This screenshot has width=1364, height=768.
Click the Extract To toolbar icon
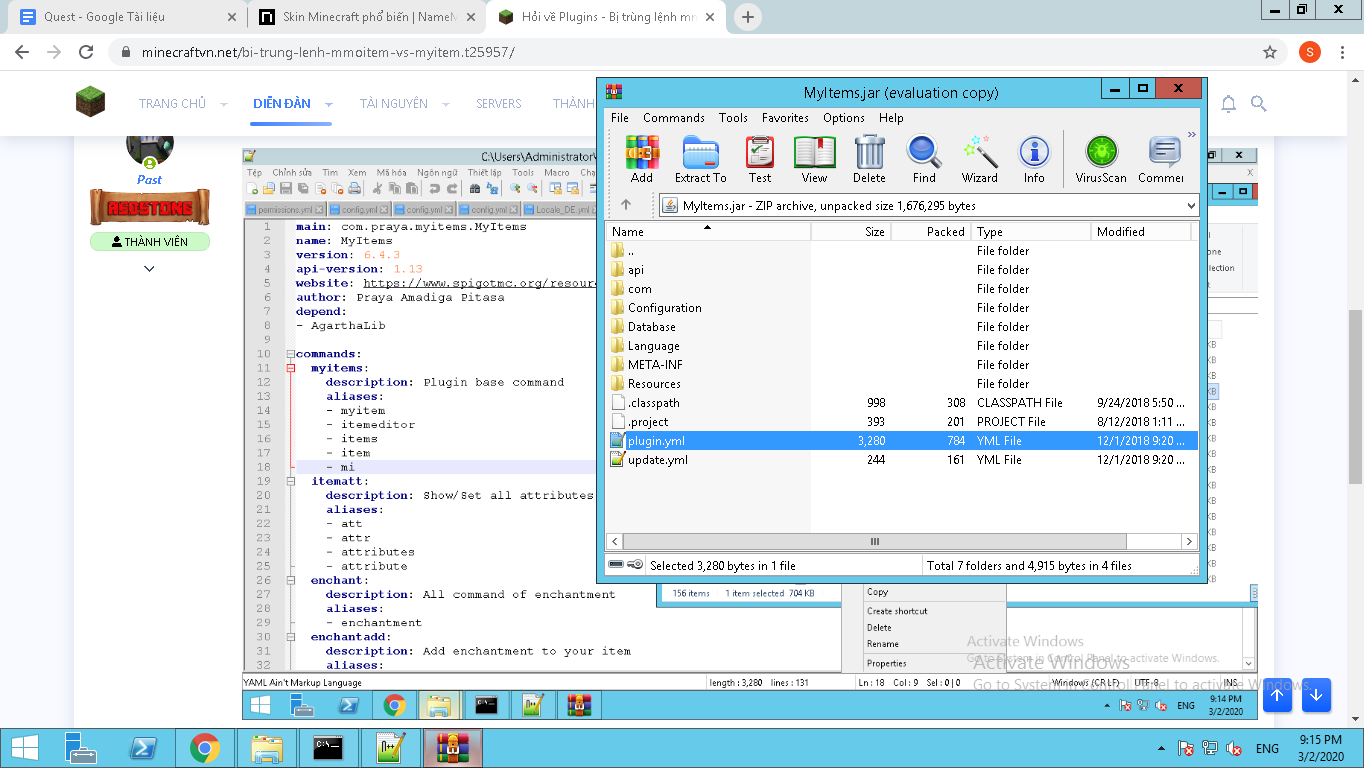[x=700, y=160]
